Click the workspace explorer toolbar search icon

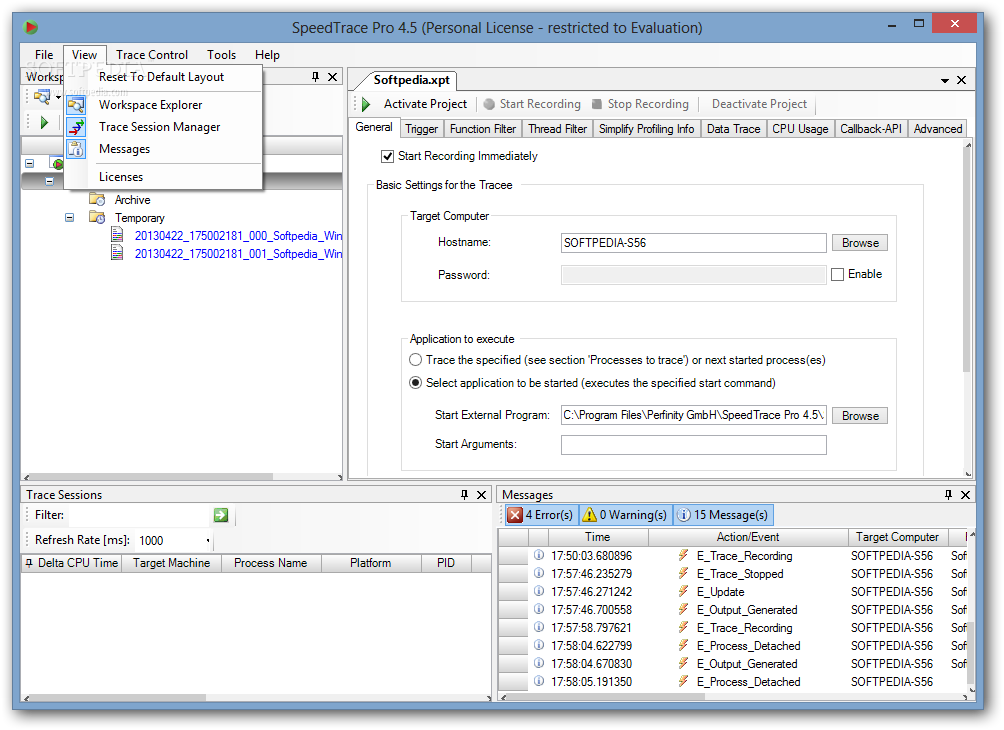(42, 97)
